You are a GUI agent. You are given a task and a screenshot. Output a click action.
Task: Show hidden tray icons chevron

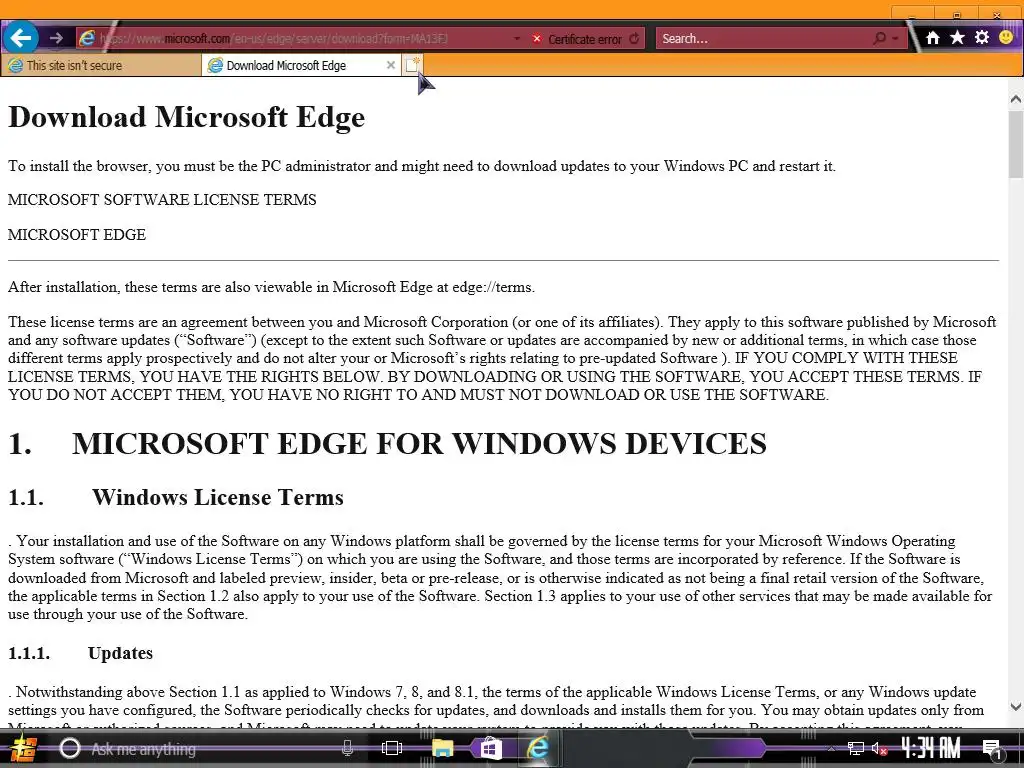[x=831, y=749]
